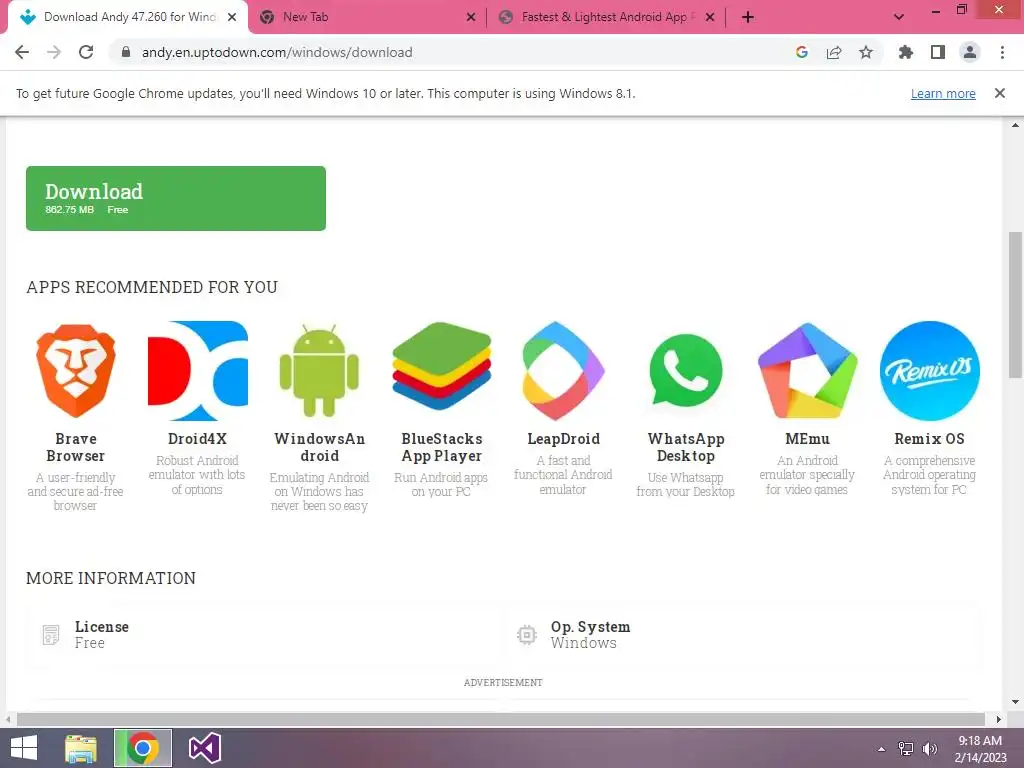Open the Droid4X title link
The height and width of the screenshot is (768, 1024).
tap(197, 439)
